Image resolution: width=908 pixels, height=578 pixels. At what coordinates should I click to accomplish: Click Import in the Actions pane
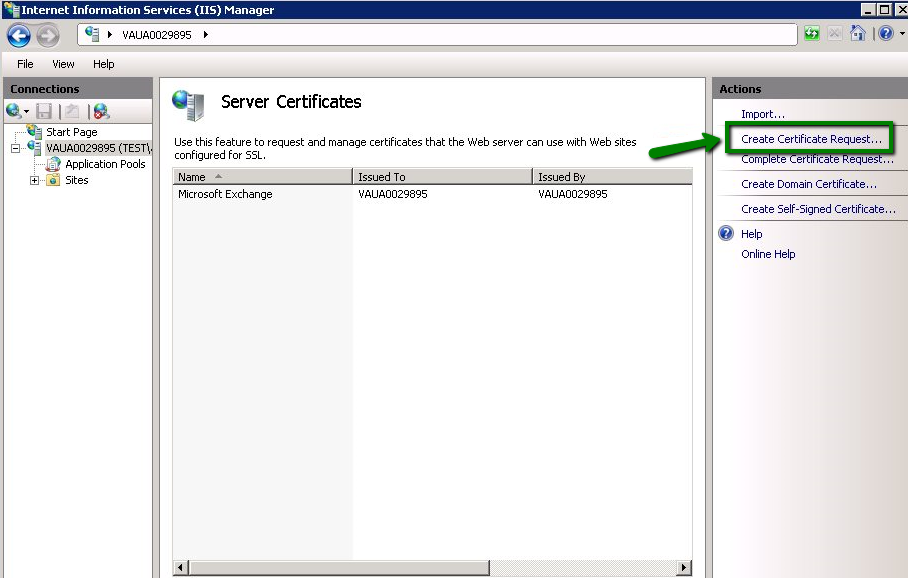coord(762,114)
